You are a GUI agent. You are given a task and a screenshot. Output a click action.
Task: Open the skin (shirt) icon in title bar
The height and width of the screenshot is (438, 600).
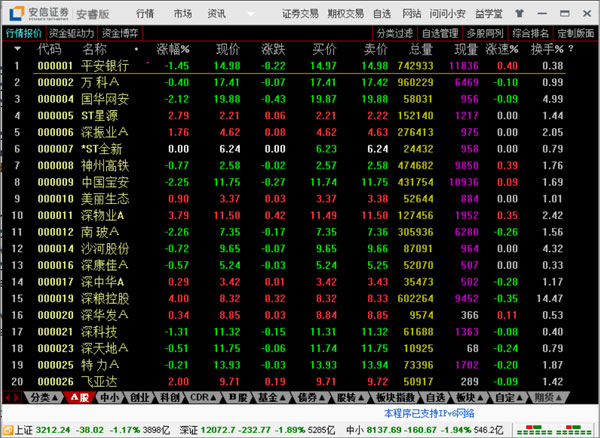(x=519, y=14)
